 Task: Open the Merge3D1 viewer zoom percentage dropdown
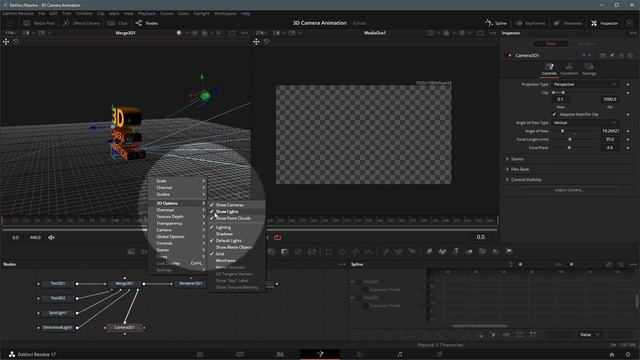11,33
